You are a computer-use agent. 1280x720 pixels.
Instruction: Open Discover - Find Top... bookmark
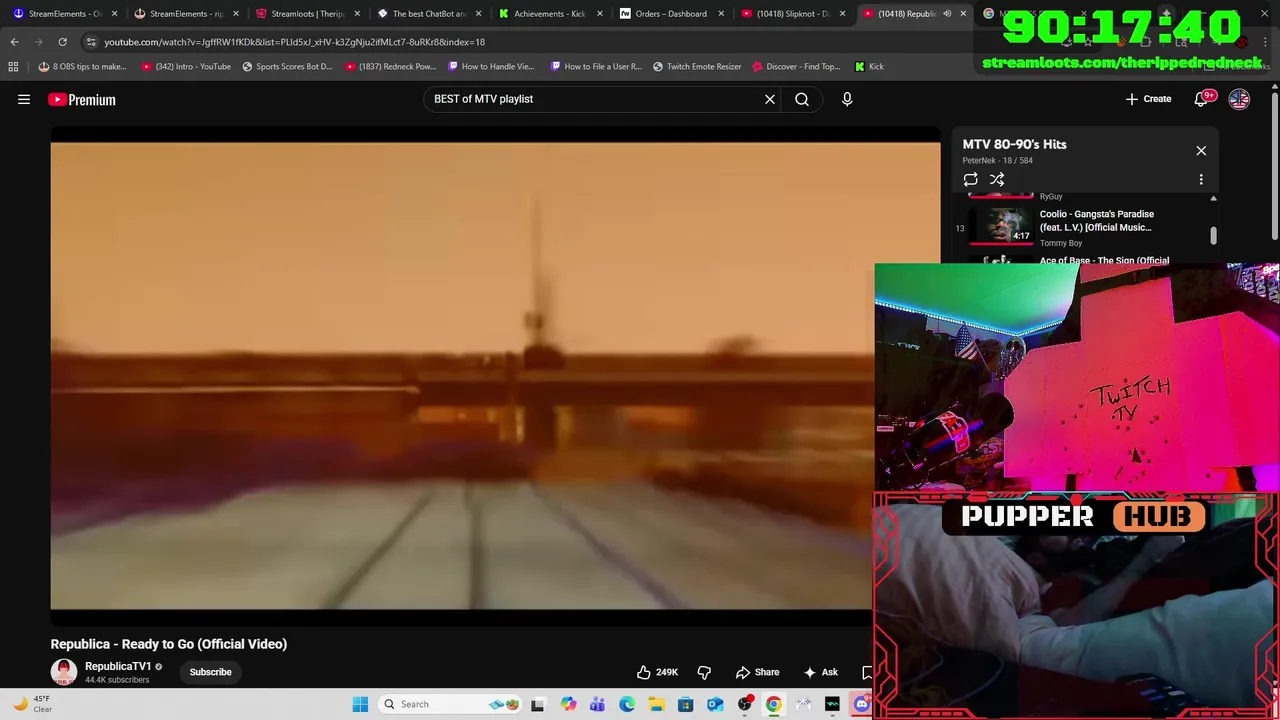pyautogui.click(x=796, y=66)
